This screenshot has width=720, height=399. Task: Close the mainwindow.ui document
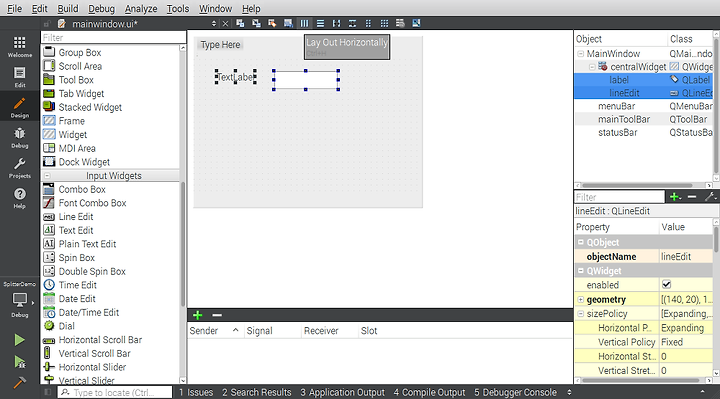[225, 23]
